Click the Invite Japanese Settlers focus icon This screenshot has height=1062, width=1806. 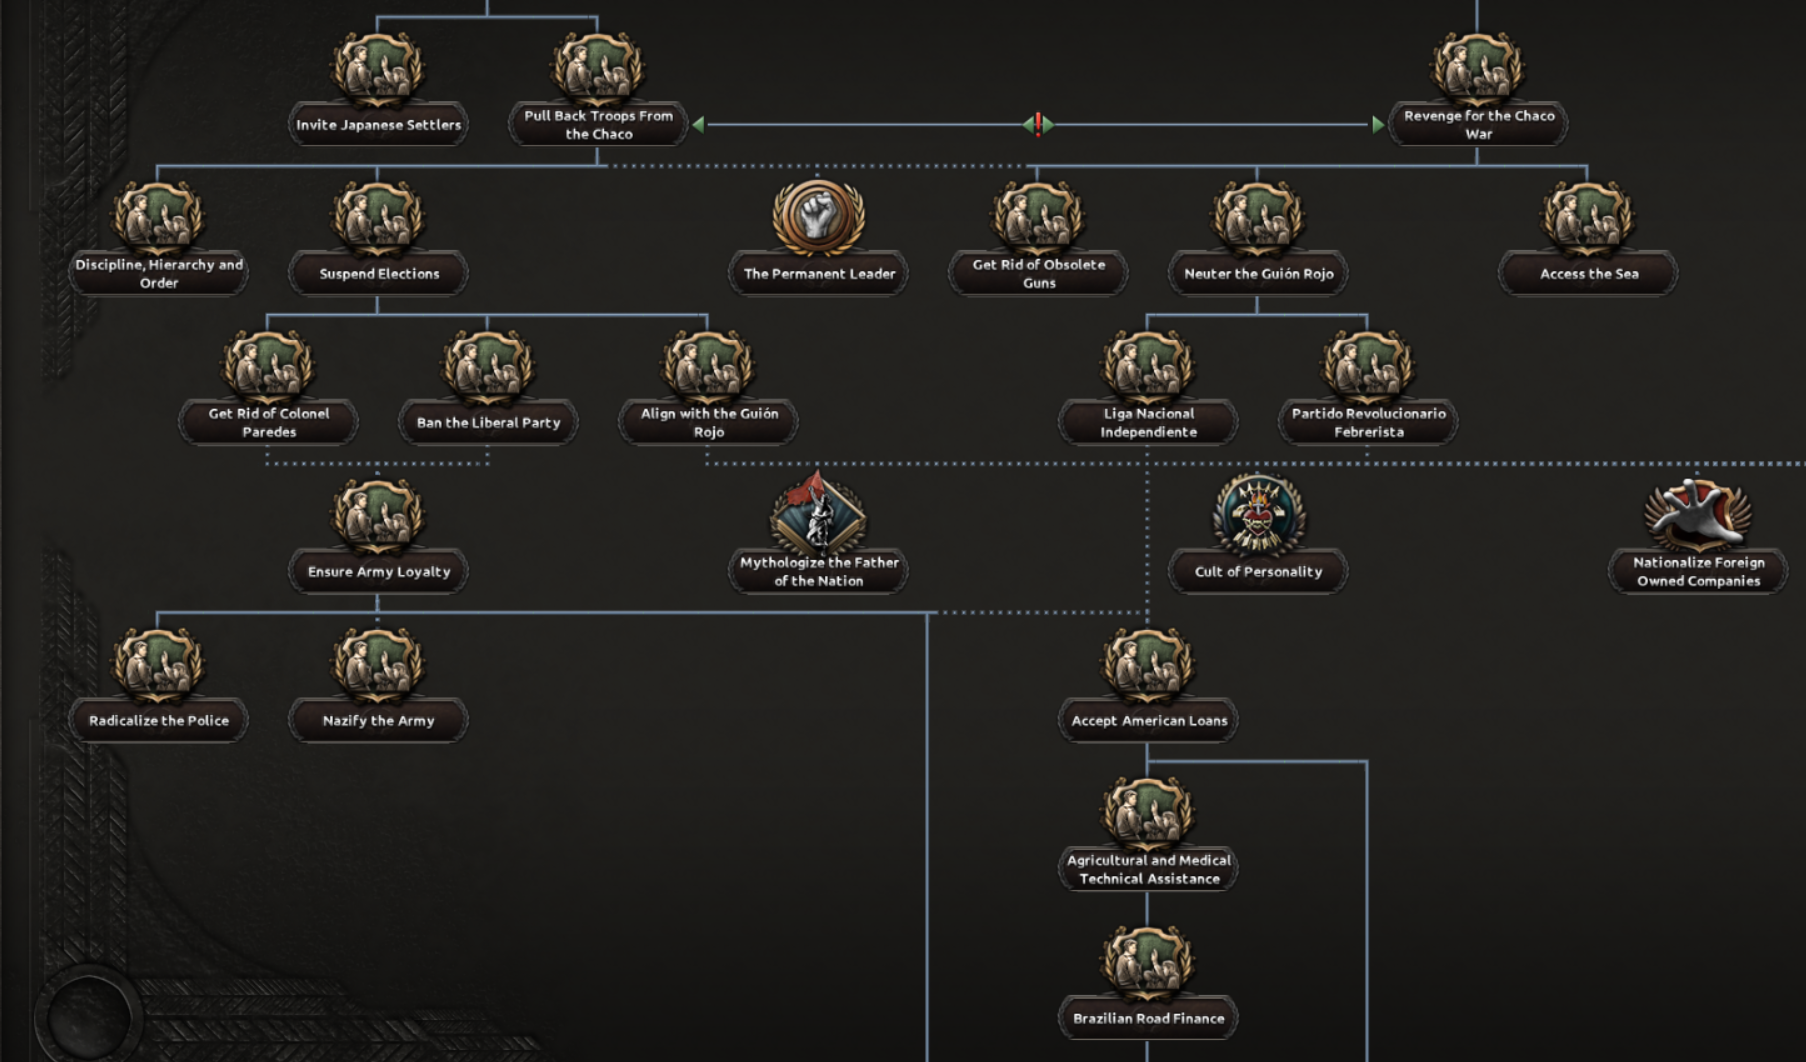point(378,68)
